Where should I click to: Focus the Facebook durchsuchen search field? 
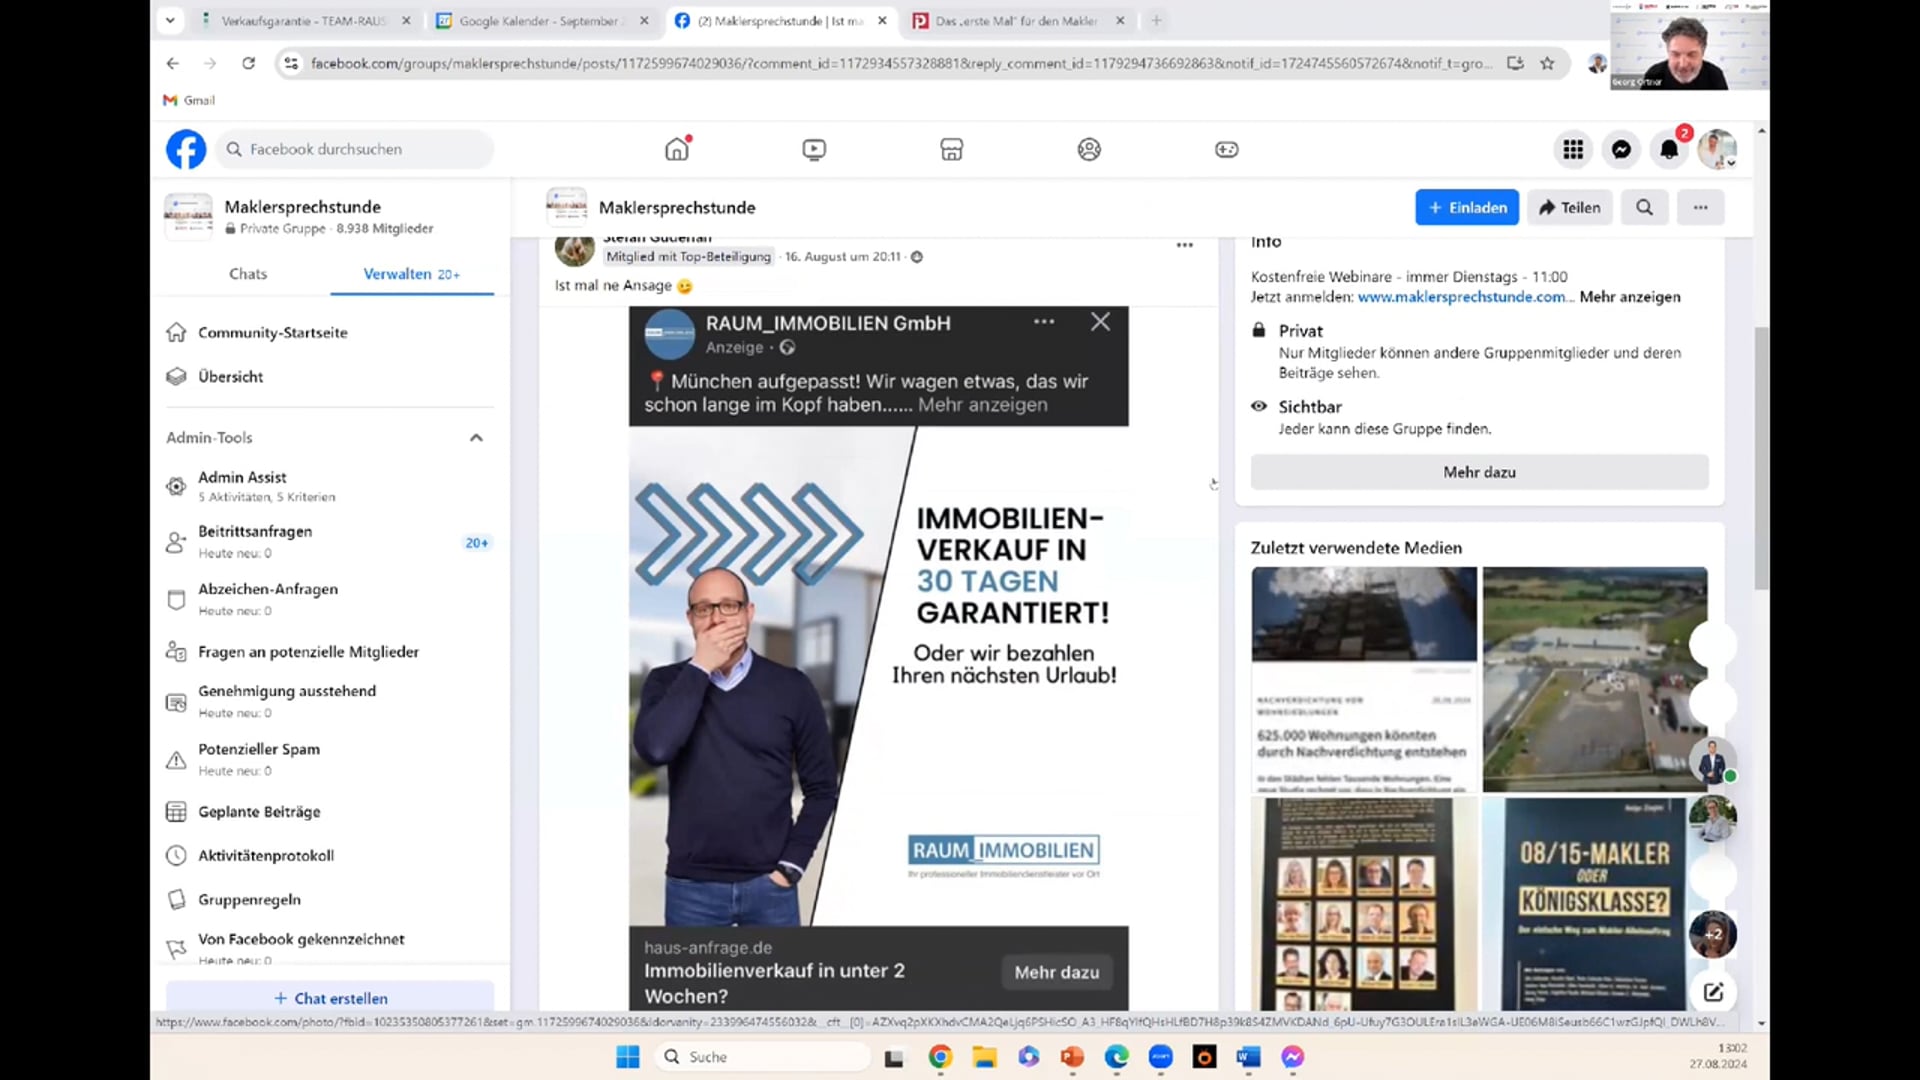(x=354, y=149)
